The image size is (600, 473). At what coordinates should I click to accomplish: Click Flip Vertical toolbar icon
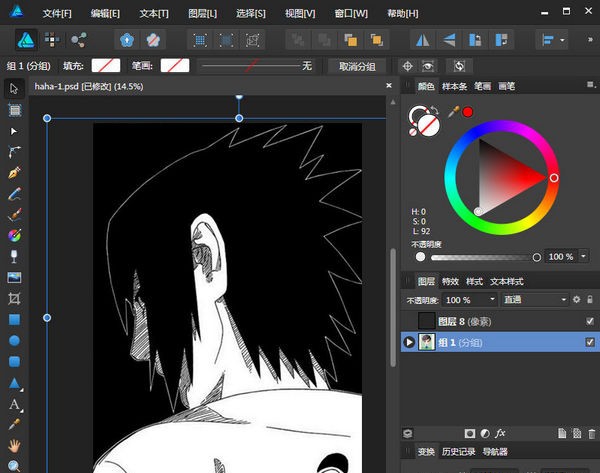pos(449,40)
